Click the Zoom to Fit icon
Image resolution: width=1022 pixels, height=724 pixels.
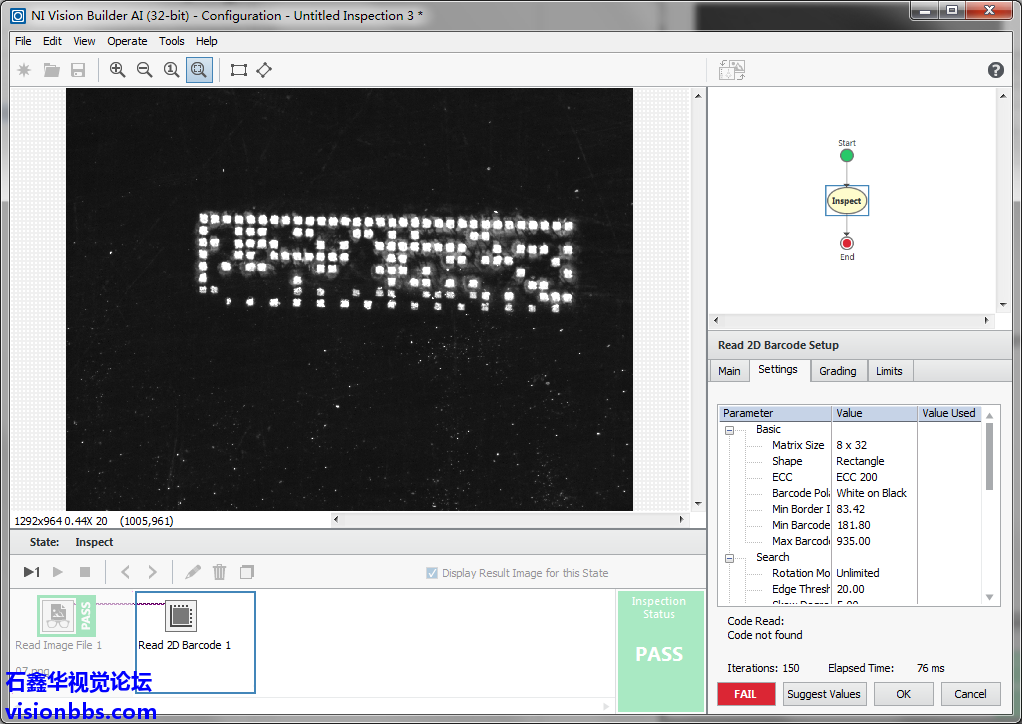click(199, 70)
